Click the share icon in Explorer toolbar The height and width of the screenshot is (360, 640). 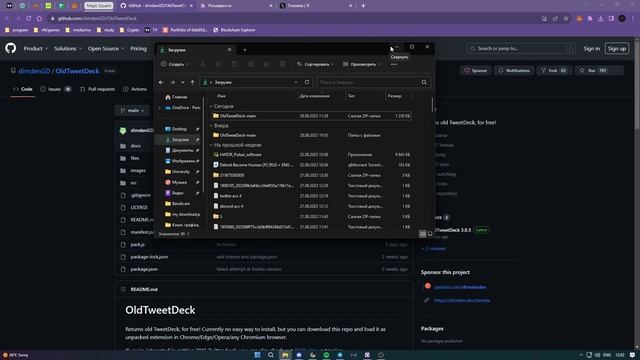pos(267,64)
